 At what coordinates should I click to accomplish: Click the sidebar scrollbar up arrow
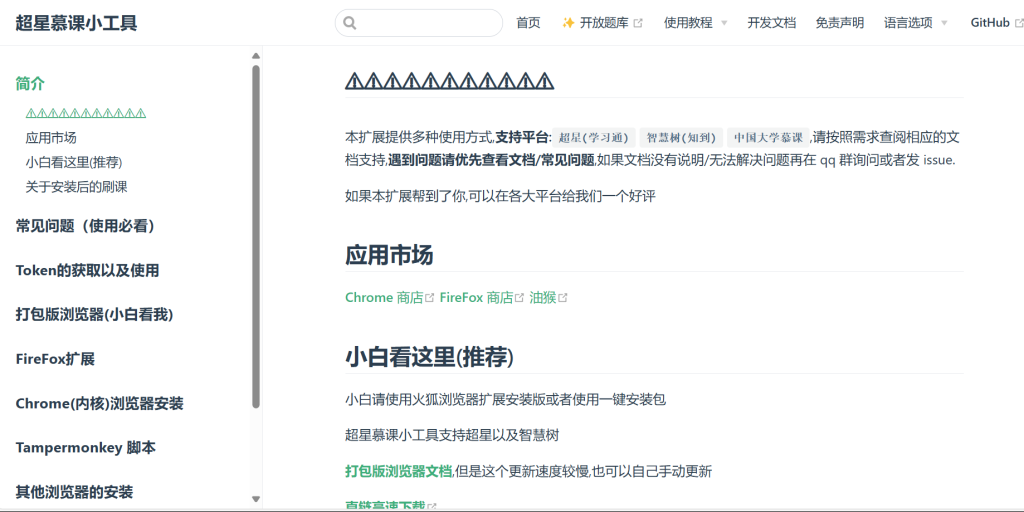tap(256, 56)
